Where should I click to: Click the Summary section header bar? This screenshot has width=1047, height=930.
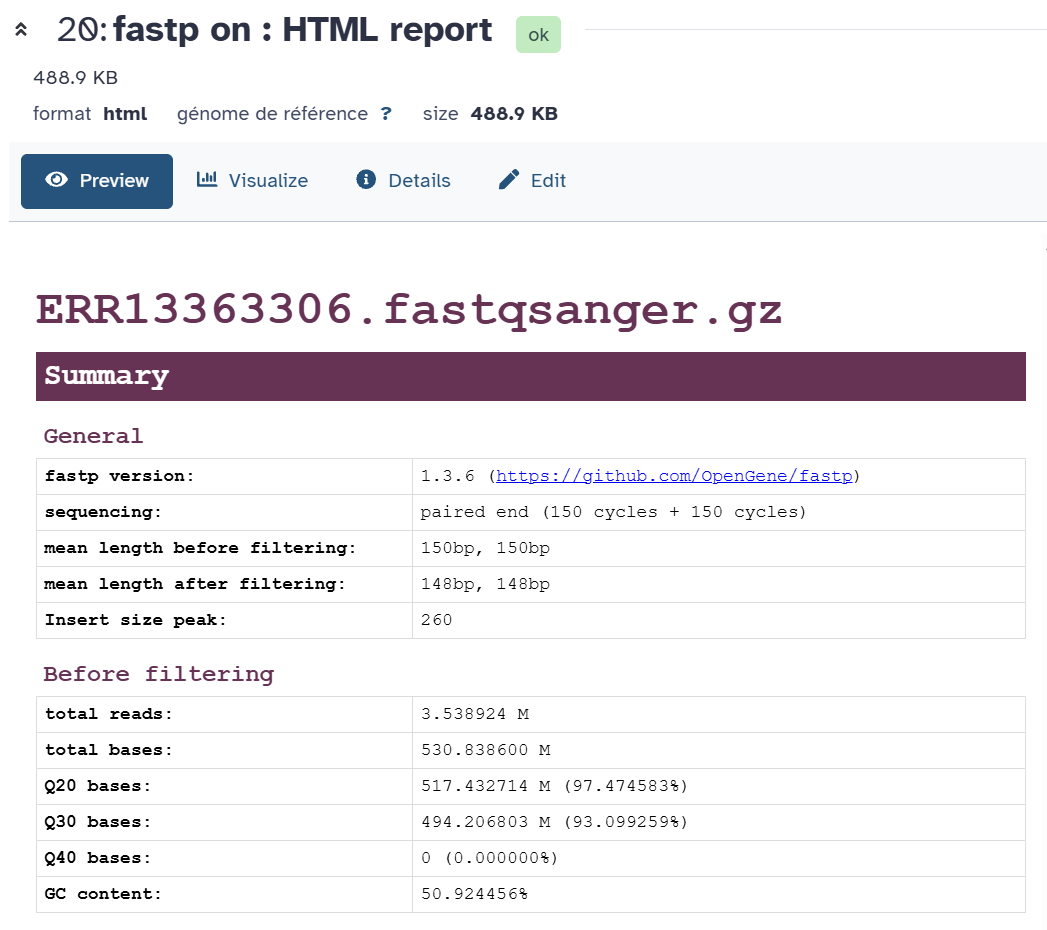coord(531,377)
